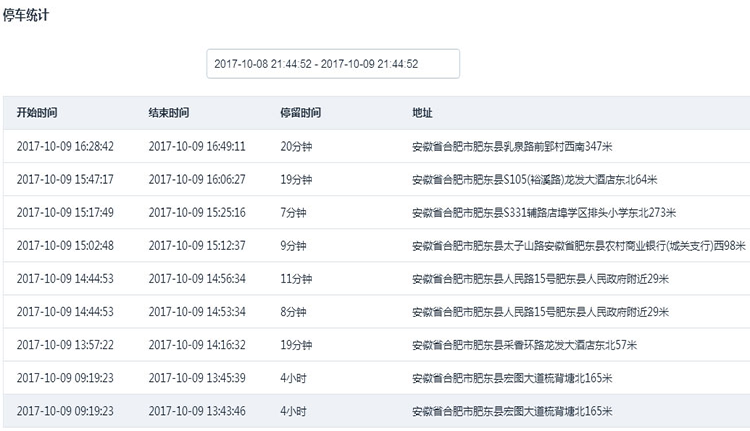This screenshot has width=750, height=431.
Task: Select the row starting 2017-10-09 15:47:17
Action: (376, 179)
